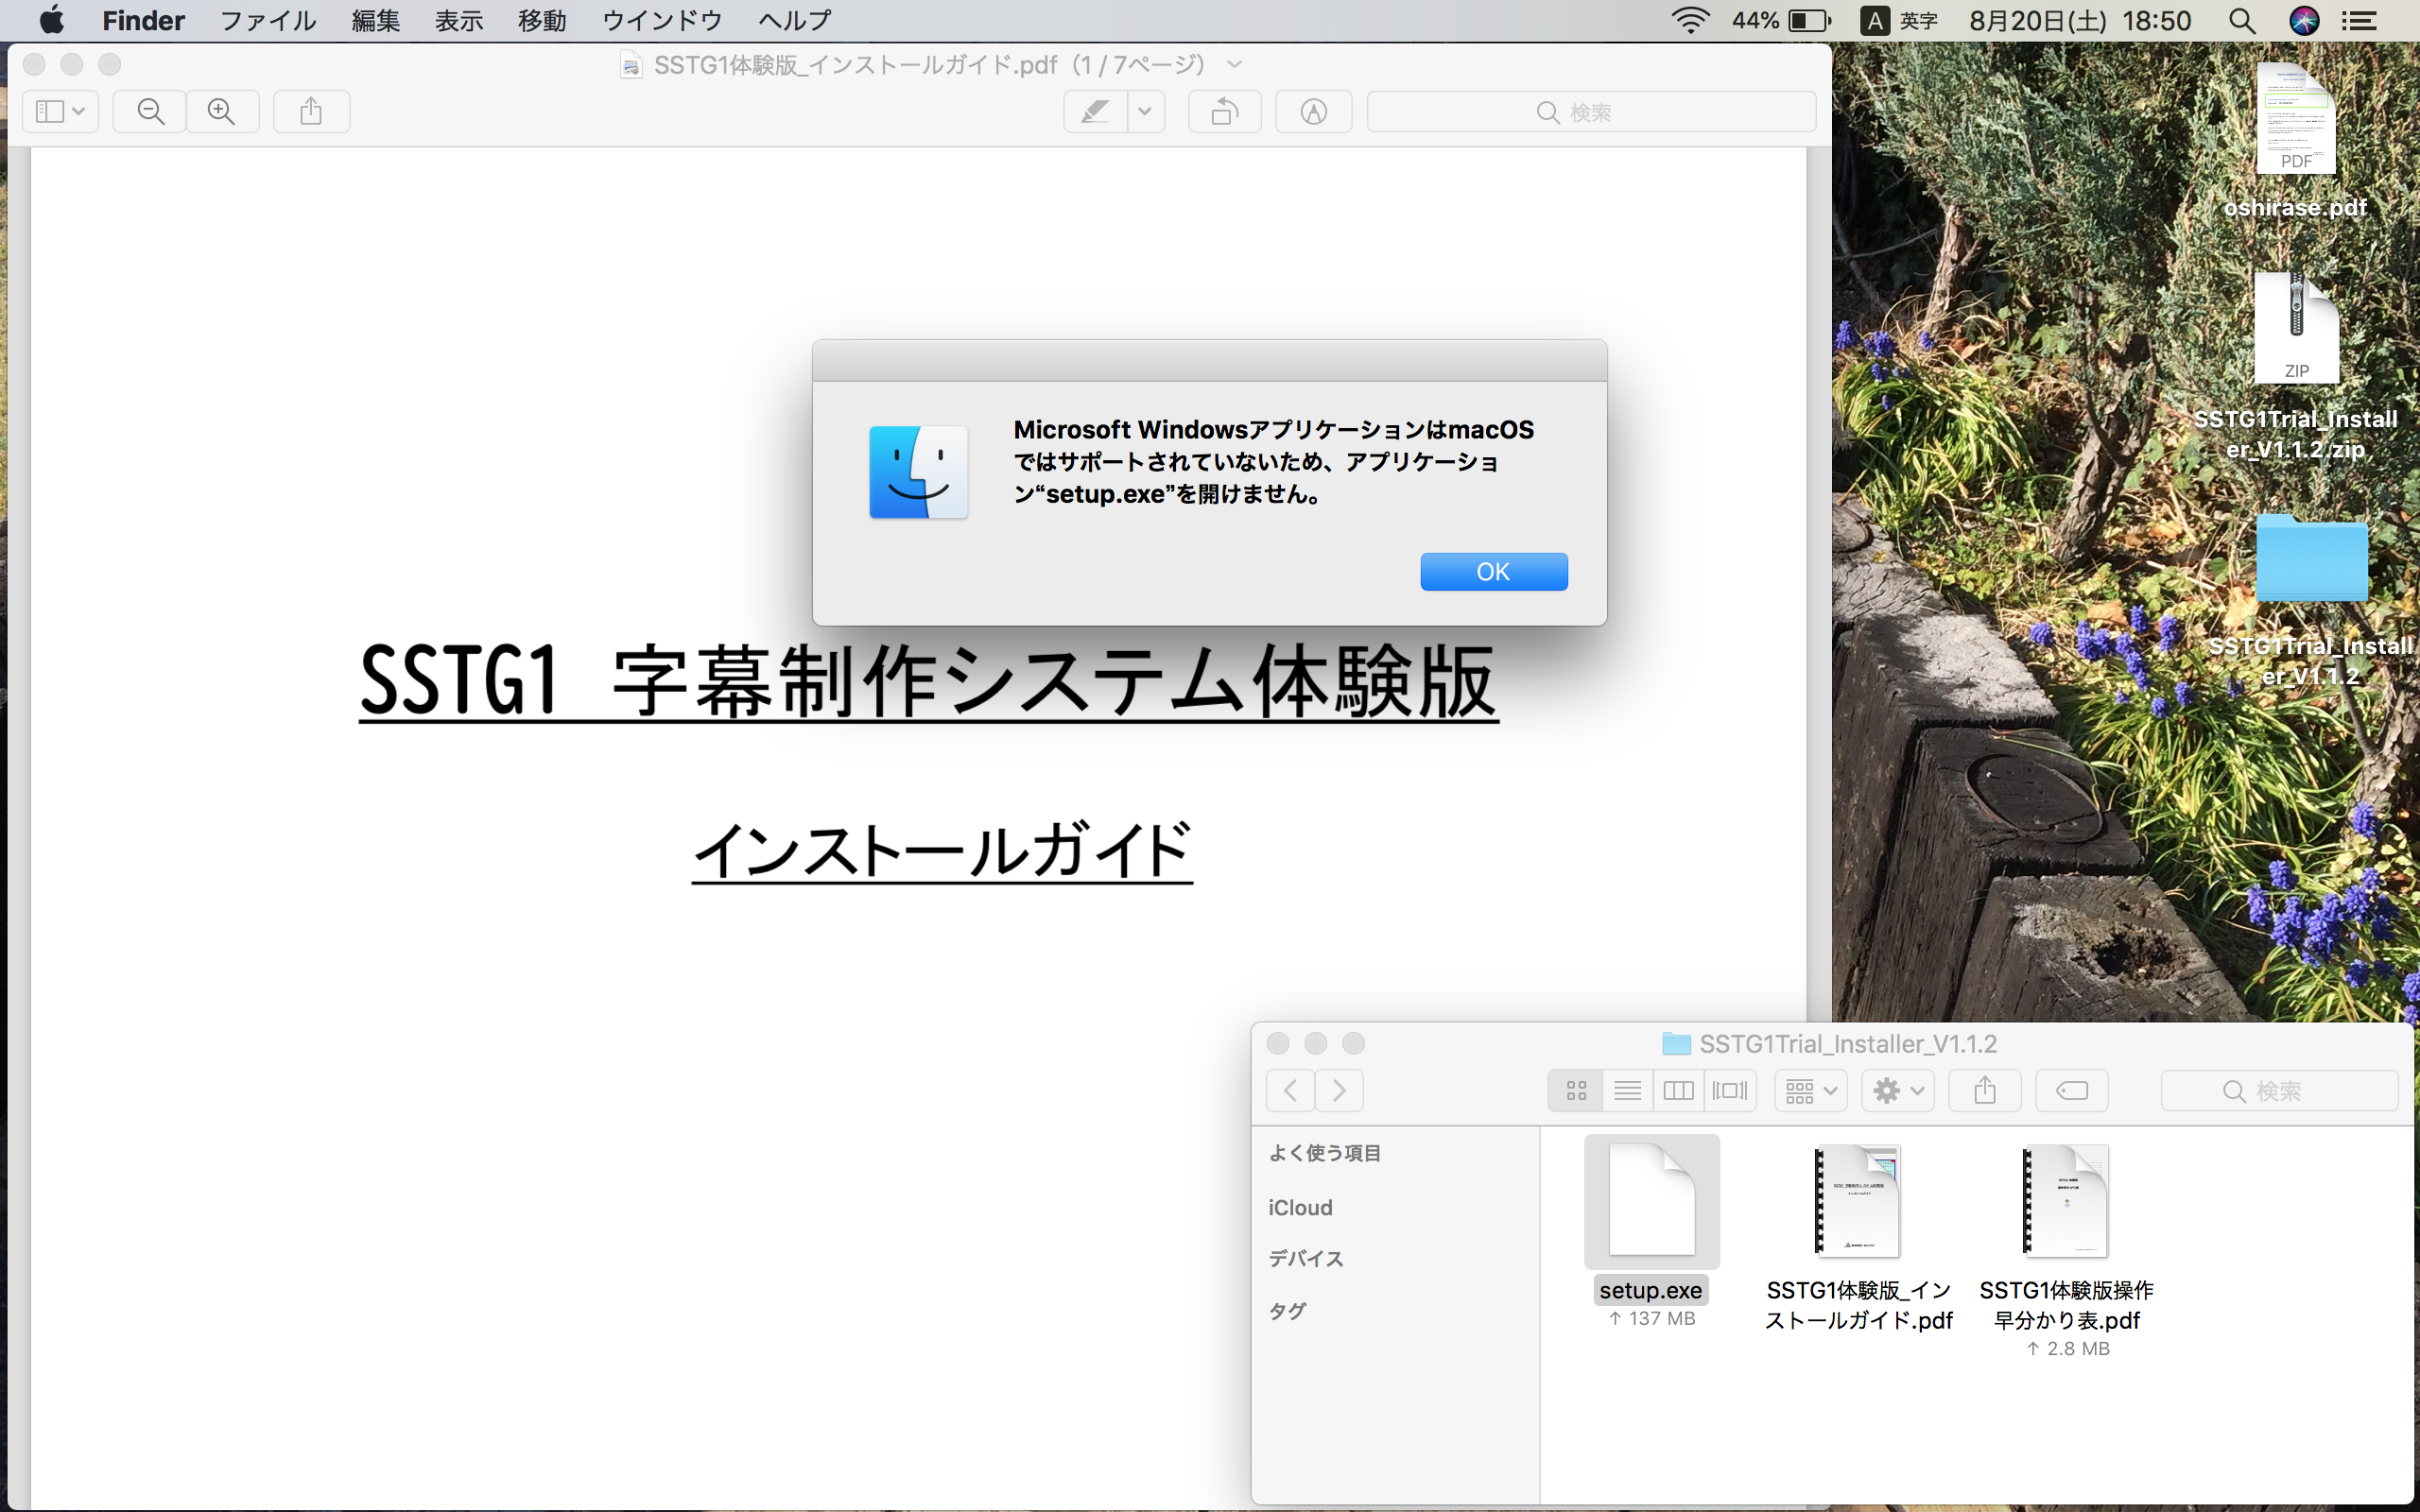2420x1512 pixels.
Task: Open the 移動 menu in menu bar
Action: pos(542,20)
